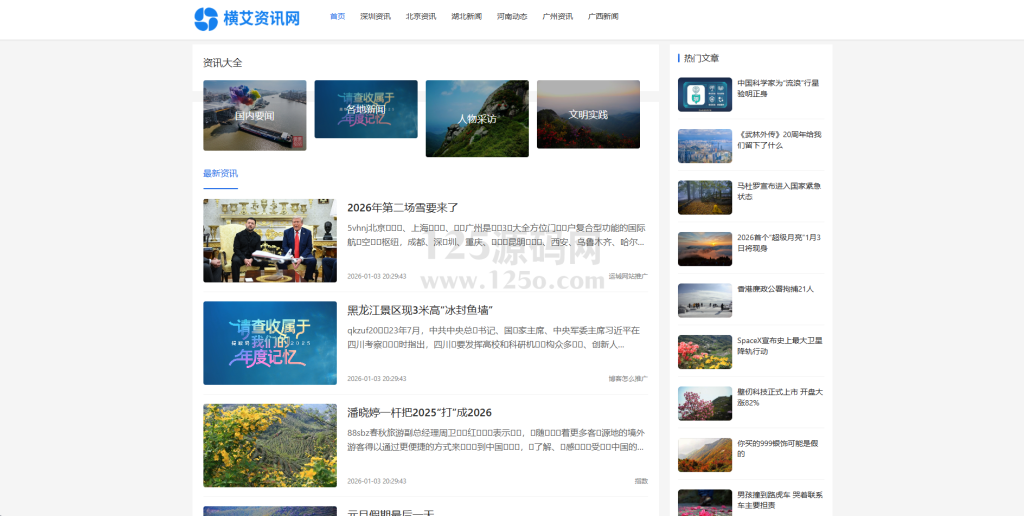Screen dimensions: 1024x516
Task: Select 北京资讯 from the top menu
Action: click(x=420, y=17)
